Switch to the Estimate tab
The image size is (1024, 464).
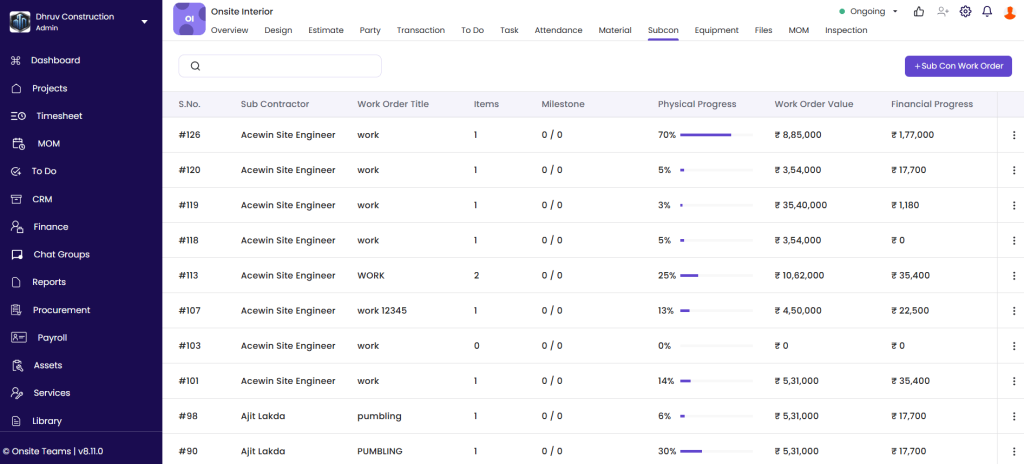point(326,30)
